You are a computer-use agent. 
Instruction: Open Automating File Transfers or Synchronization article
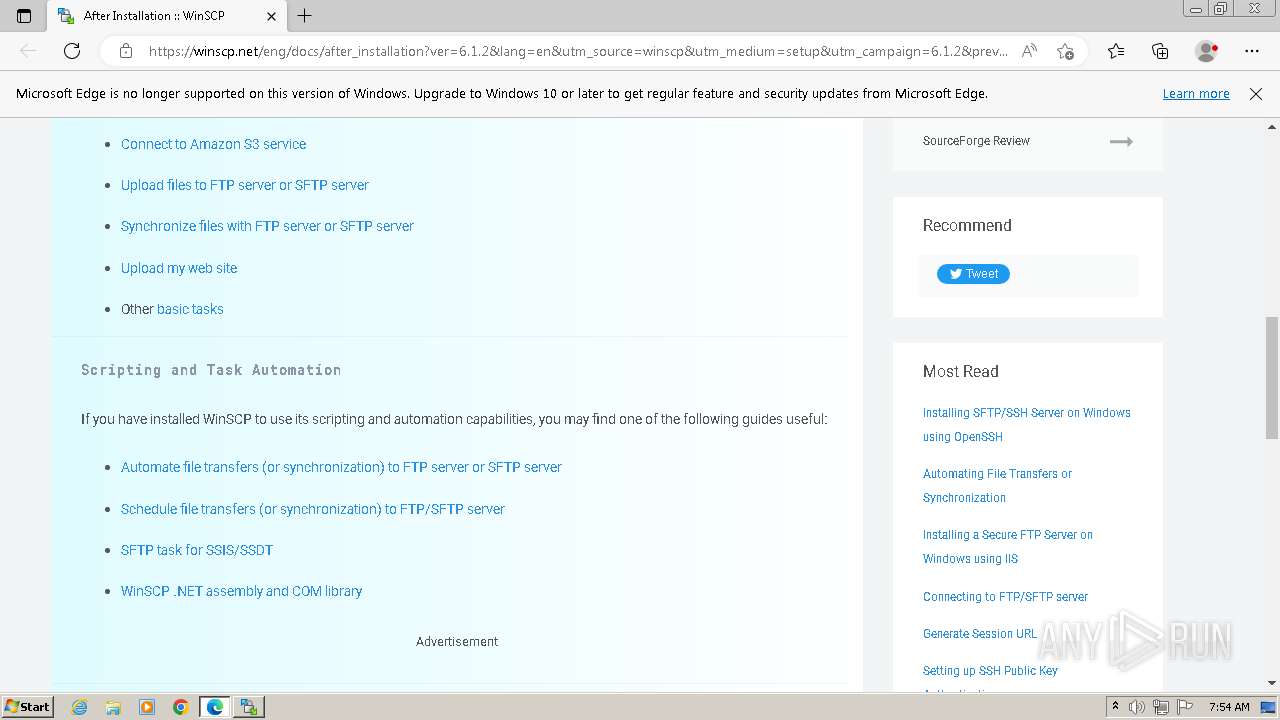pos(997,486)
